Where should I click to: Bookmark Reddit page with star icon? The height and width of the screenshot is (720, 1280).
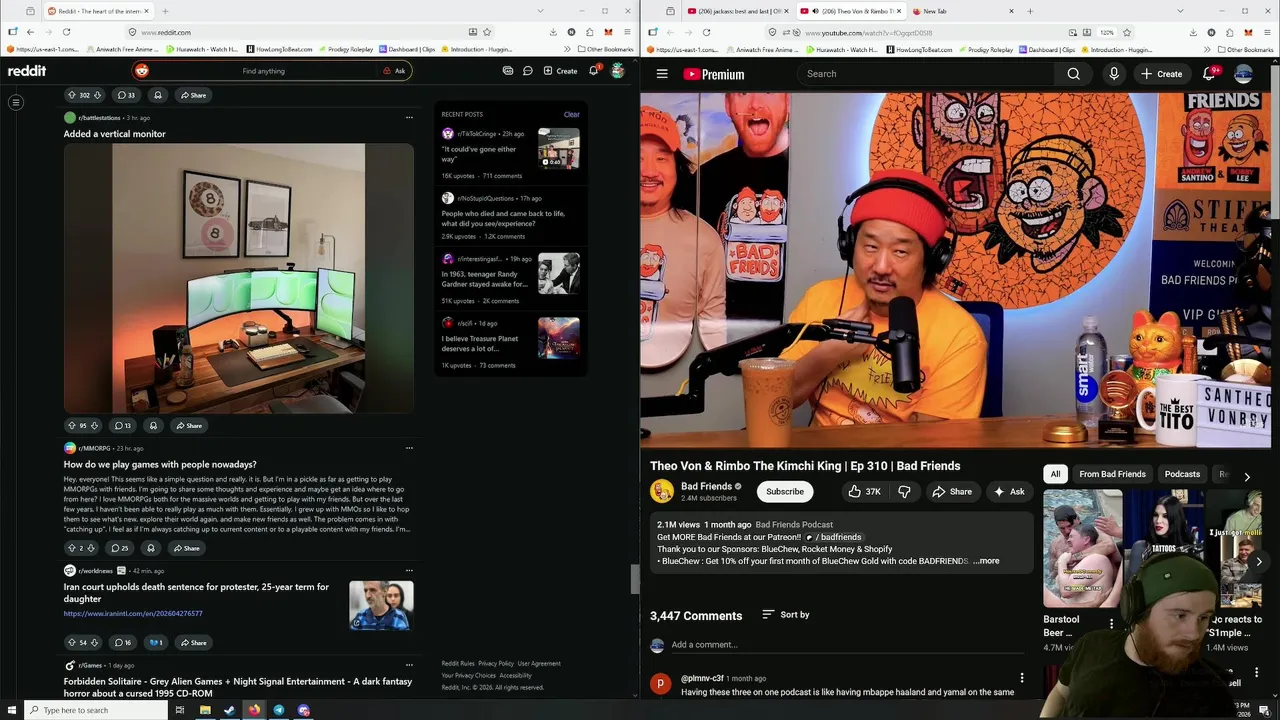click(487, 32)
